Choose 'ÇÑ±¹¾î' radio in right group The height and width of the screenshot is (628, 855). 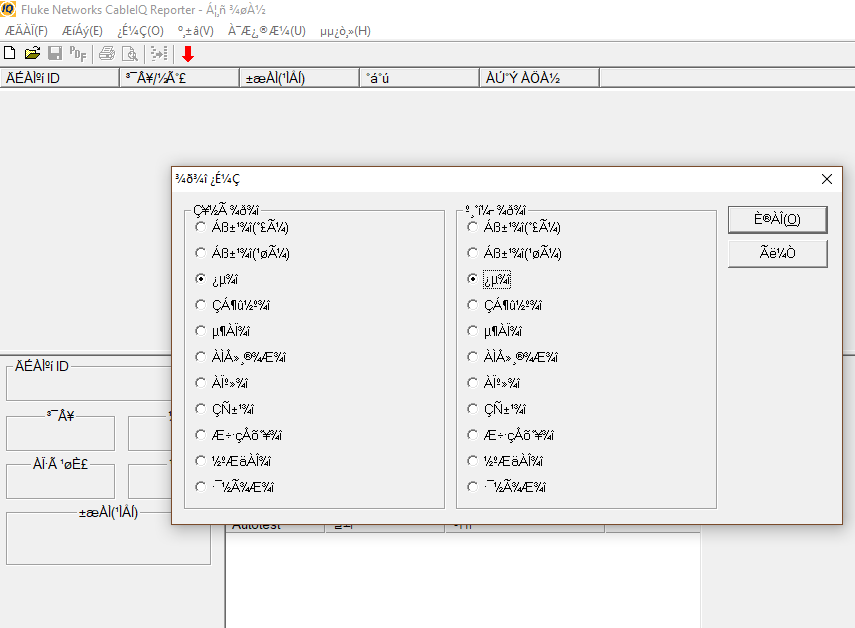pos(497,409)
